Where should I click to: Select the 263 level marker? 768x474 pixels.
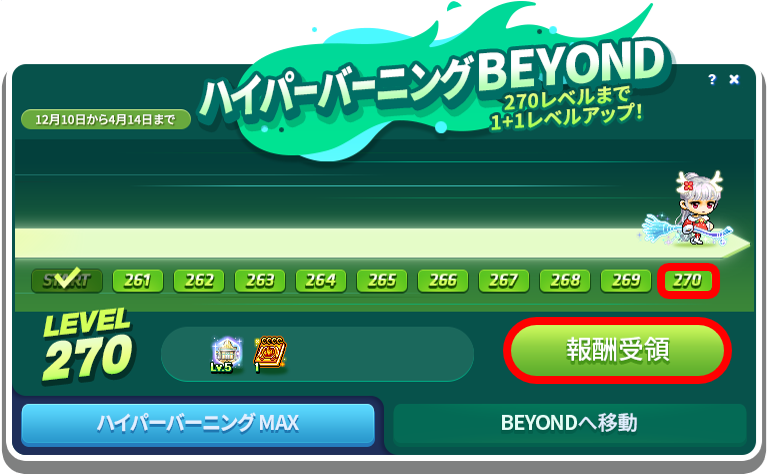[x=260, y=281]
